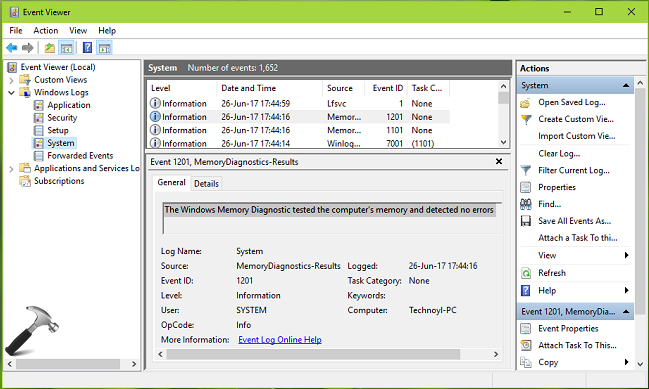Open the Event Log Online Help link
The width and height of the screenshot is (649, 389).
click(x=280, y=340)
